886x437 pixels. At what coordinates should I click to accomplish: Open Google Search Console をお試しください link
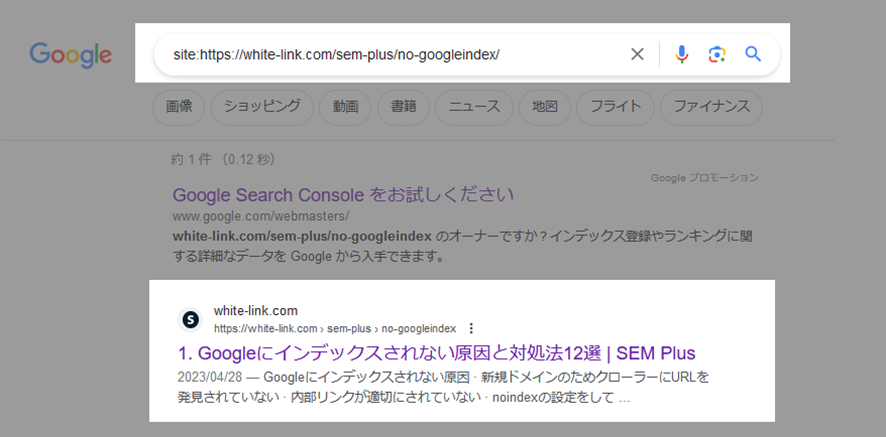pyautogui.click(x=343, y=195)
